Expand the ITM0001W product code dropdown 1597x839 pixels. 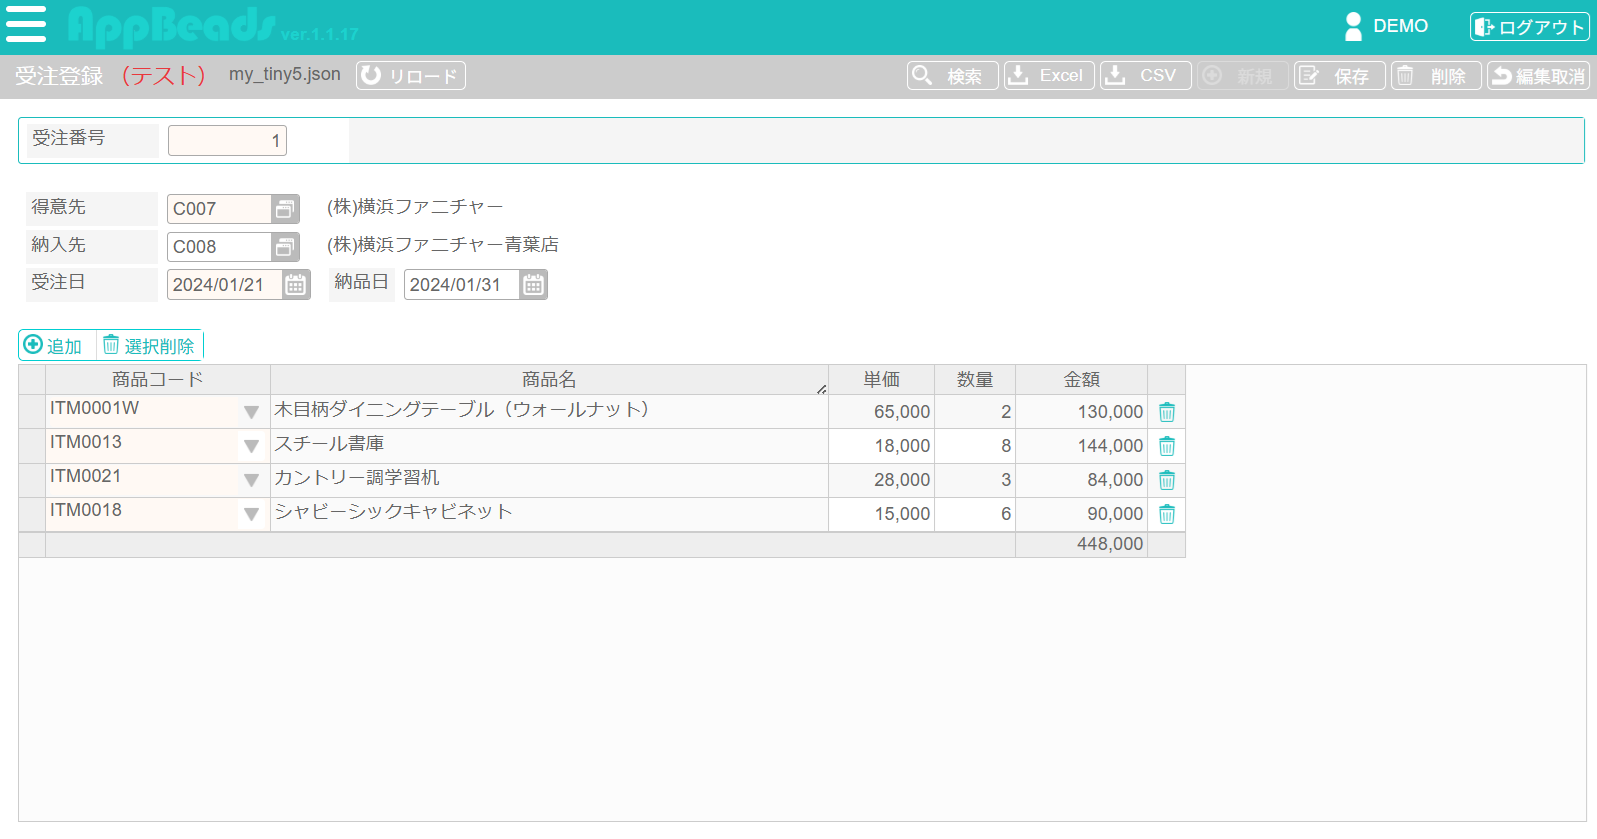(x=251, y=412)
